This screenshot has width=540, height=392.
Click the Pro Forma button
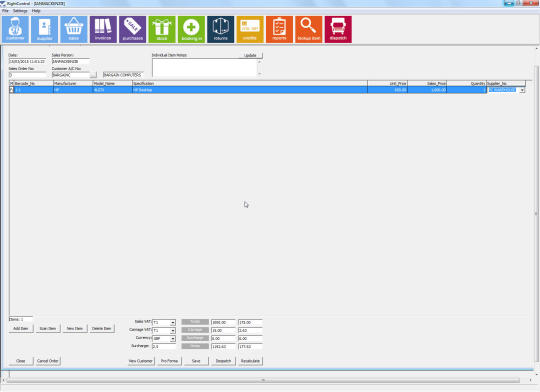169,361
